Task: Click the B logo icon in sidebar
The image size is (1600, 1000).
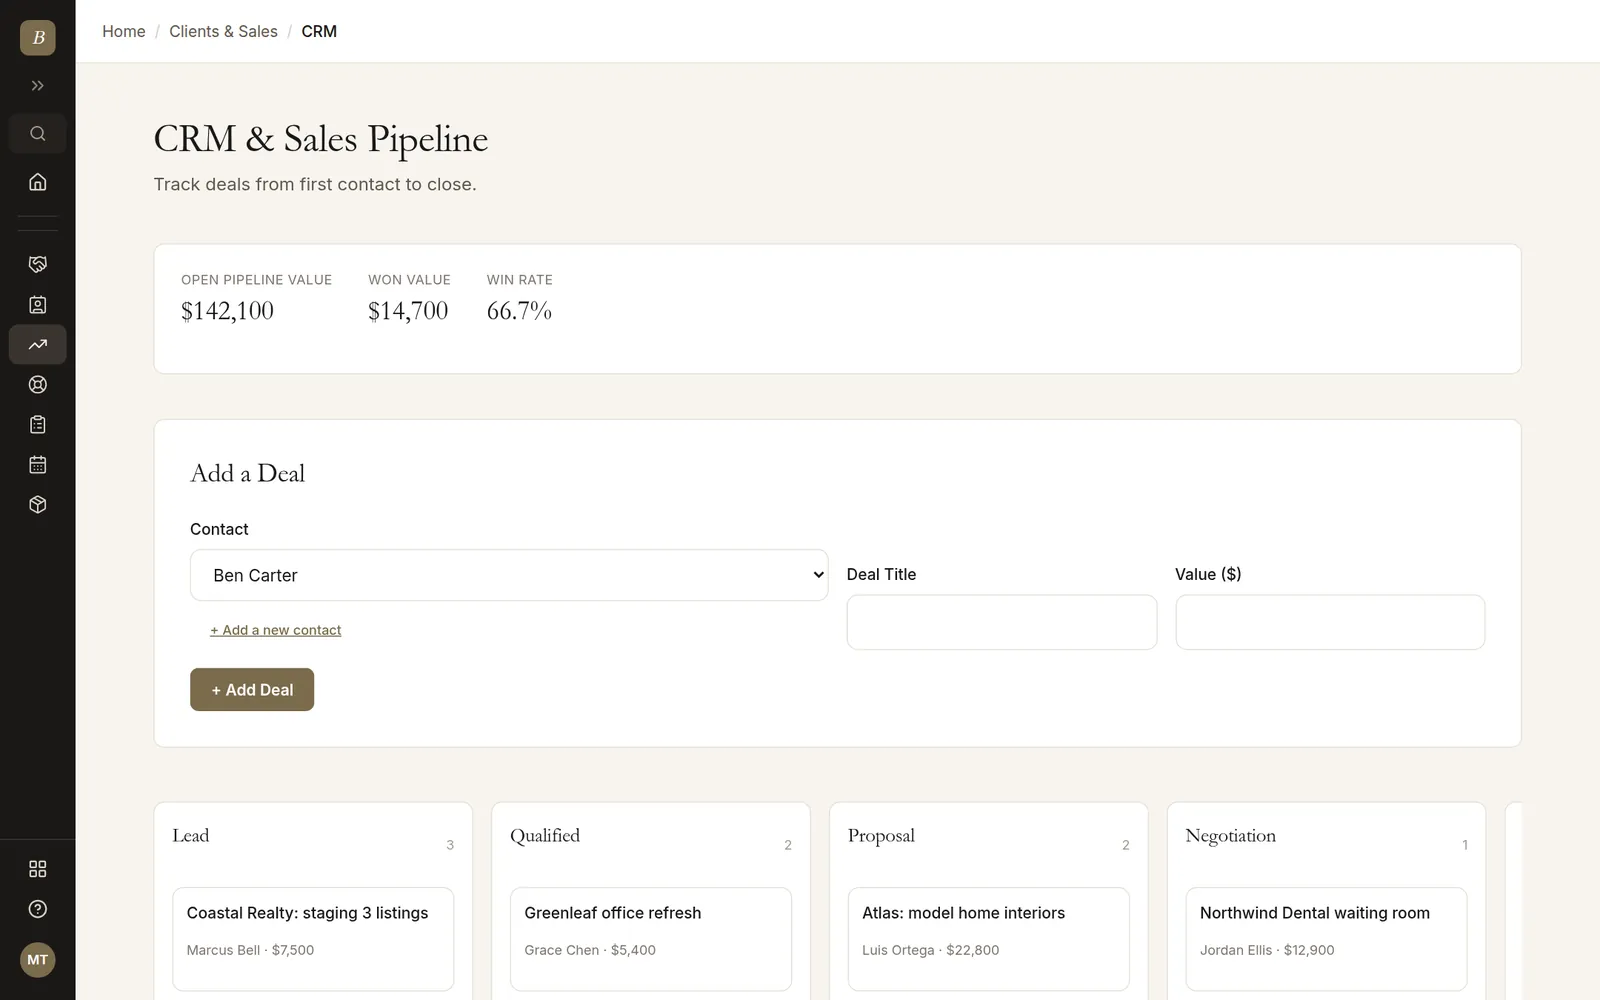Action: point(38,38)
